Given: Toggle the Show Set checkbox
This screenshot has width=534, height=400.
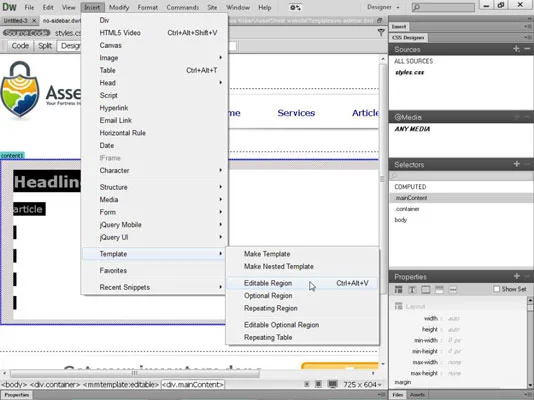Looking at the screenshot, I should click(x=496, y=289).
